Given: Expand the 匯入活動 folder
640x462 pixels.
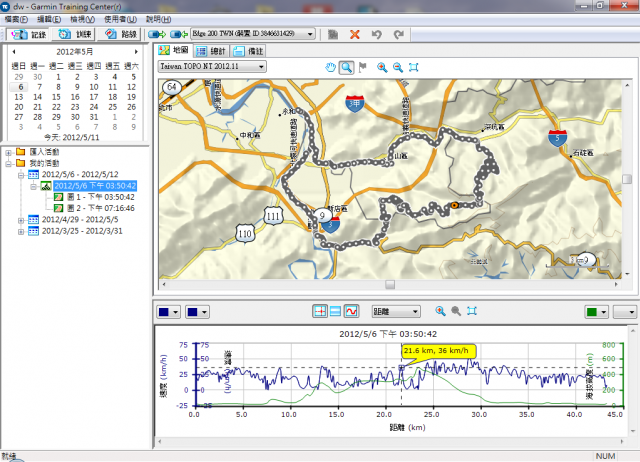Looking at the screenshot, I should 9,153.
